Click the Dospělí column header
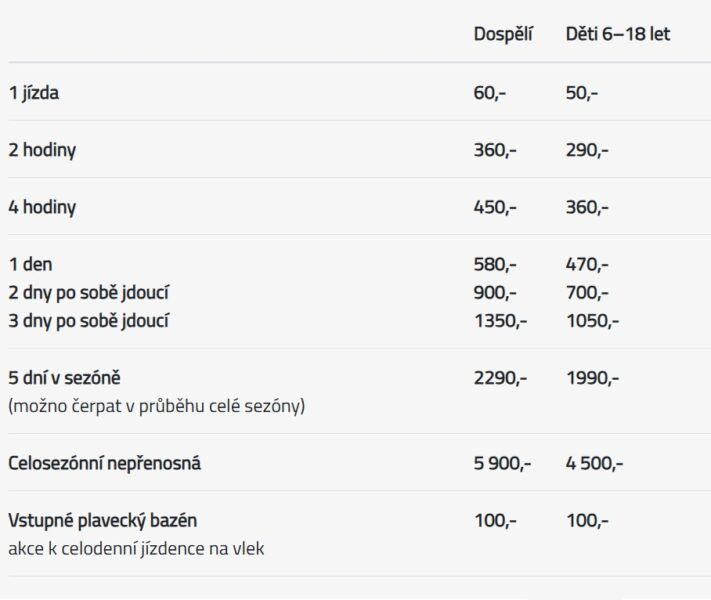Image resolution: width=711 pixels, height=600 pixels. point(503,34)
